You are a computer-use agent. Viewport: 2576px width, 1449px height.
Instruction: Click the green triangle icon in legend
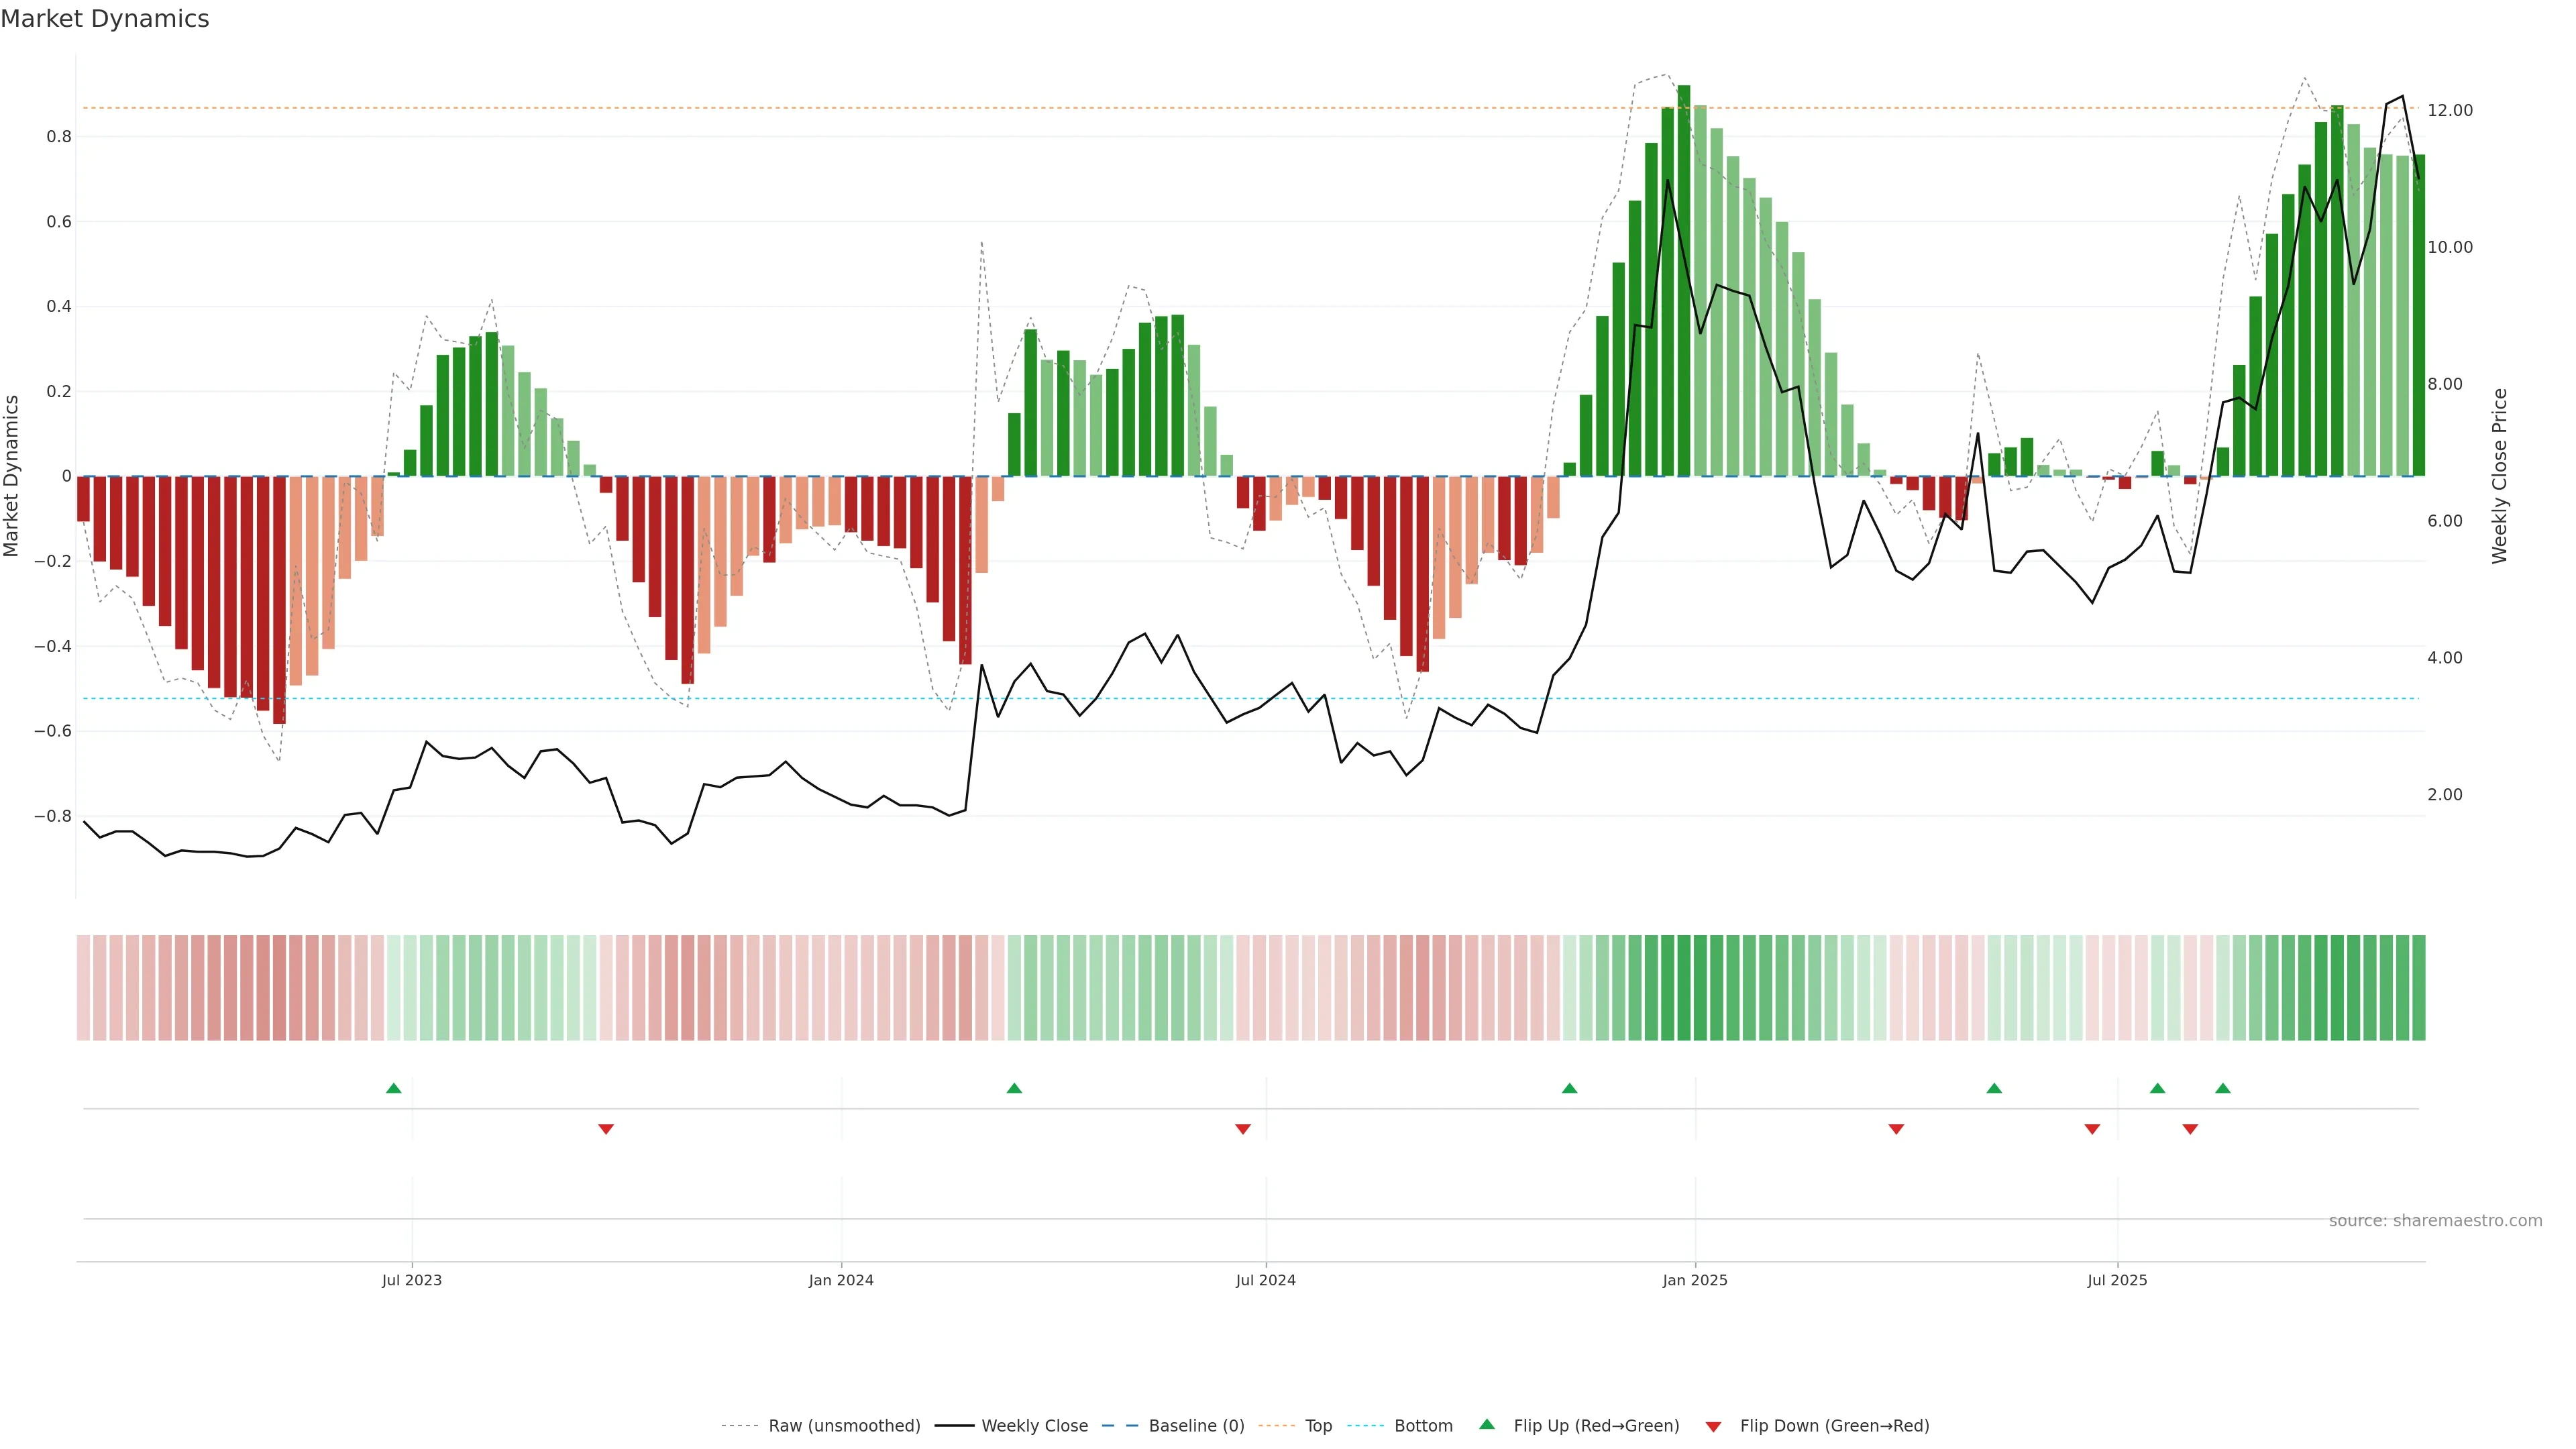(x=1487, y=1424)
